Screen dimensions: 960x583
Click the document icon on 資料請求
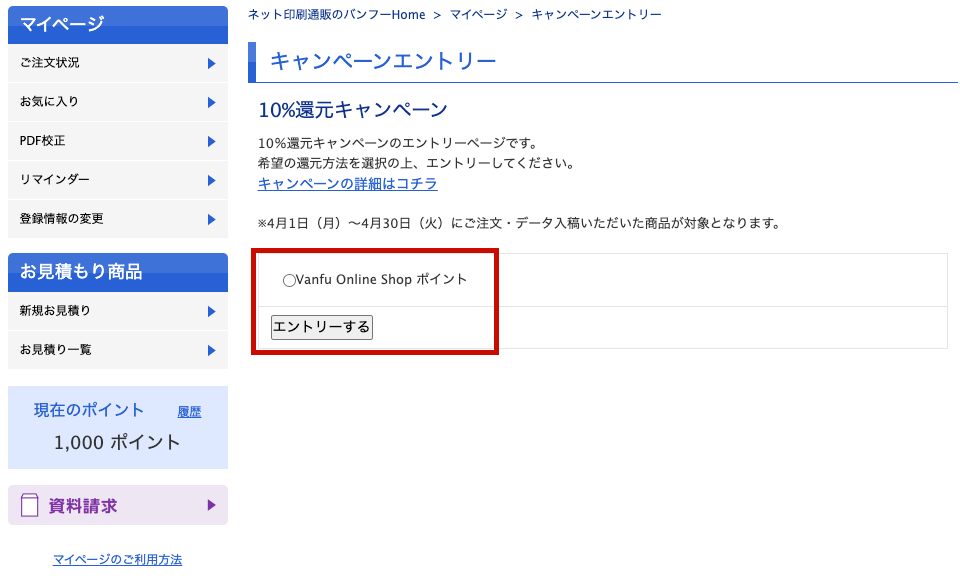tap(29, 505)
